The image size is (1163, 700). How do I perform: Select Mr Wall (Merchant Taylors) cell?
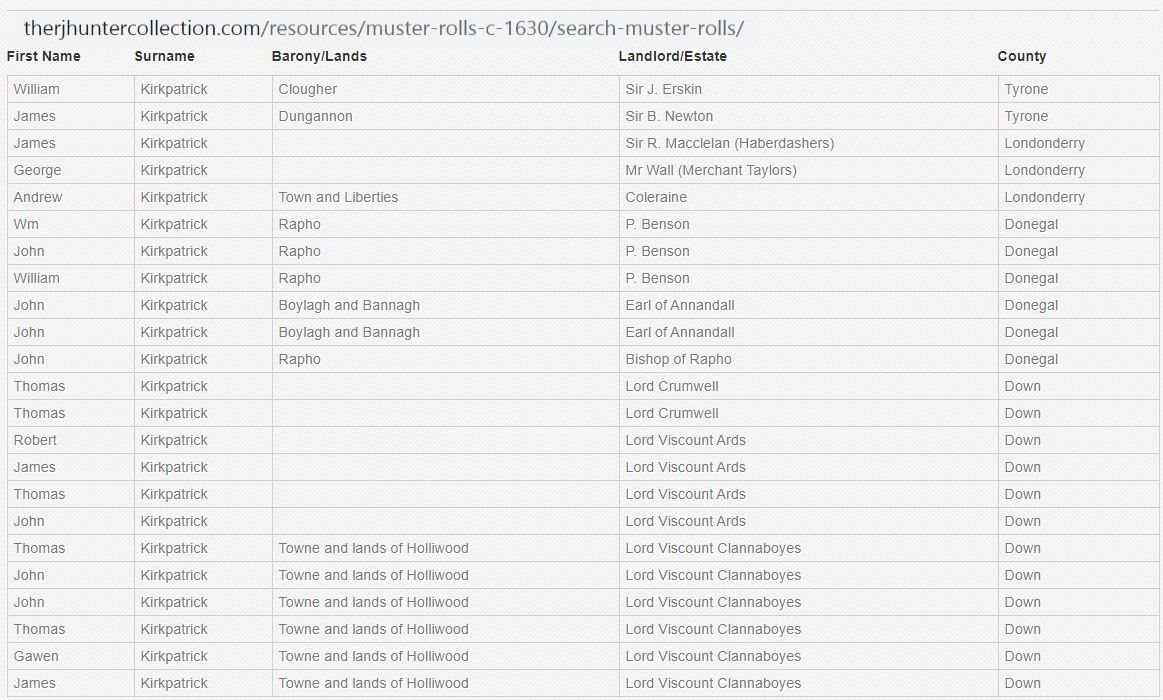pos(711,170)
